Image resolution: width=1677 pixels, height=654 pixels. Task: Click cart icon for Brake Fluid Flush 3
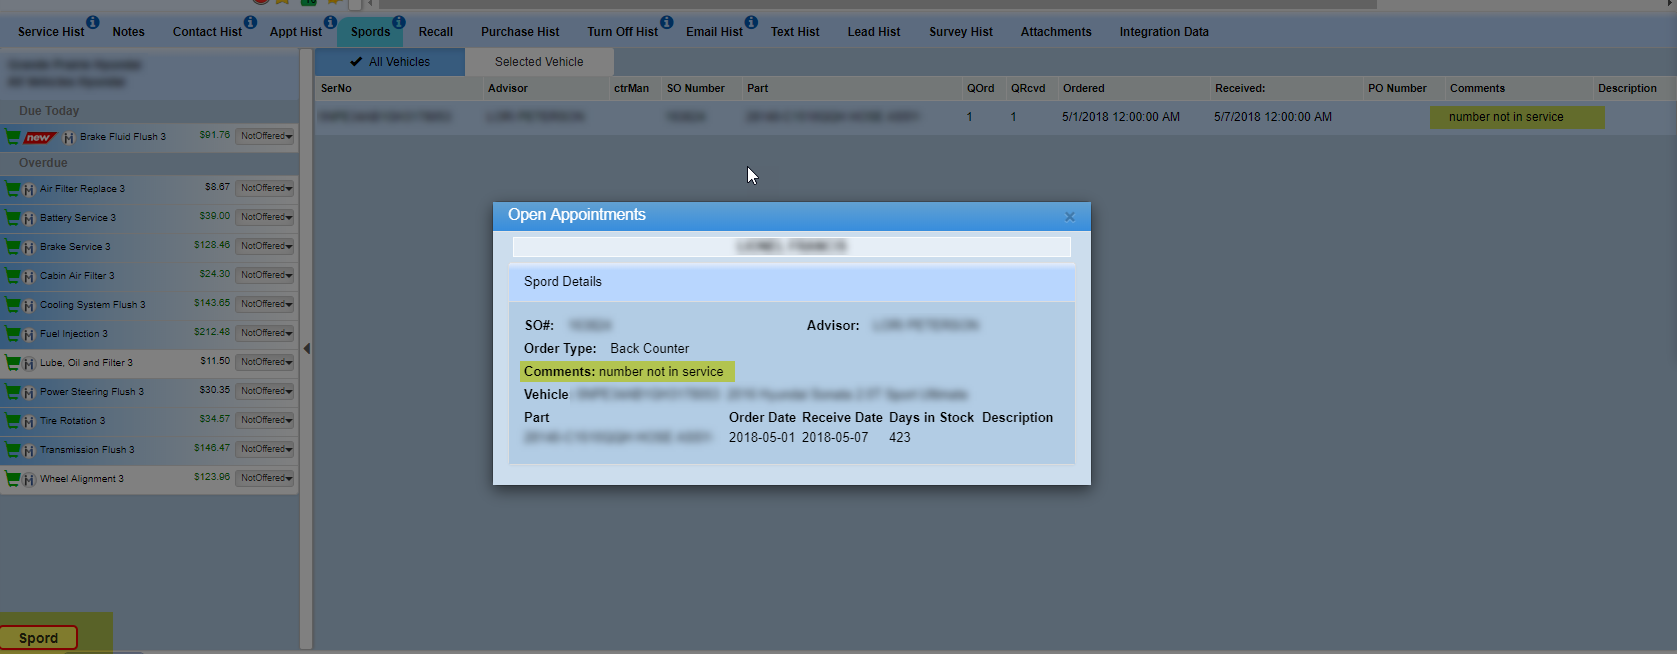click(x=12, y=137)
